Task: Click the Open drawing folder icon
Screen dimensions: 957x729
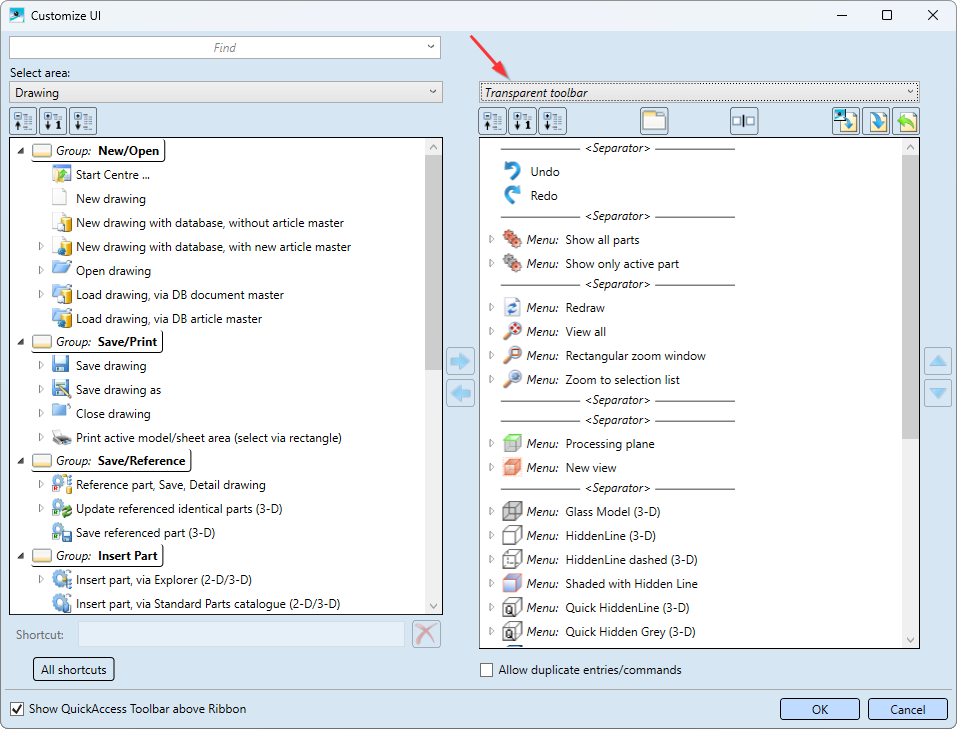Action: point(62,268)
